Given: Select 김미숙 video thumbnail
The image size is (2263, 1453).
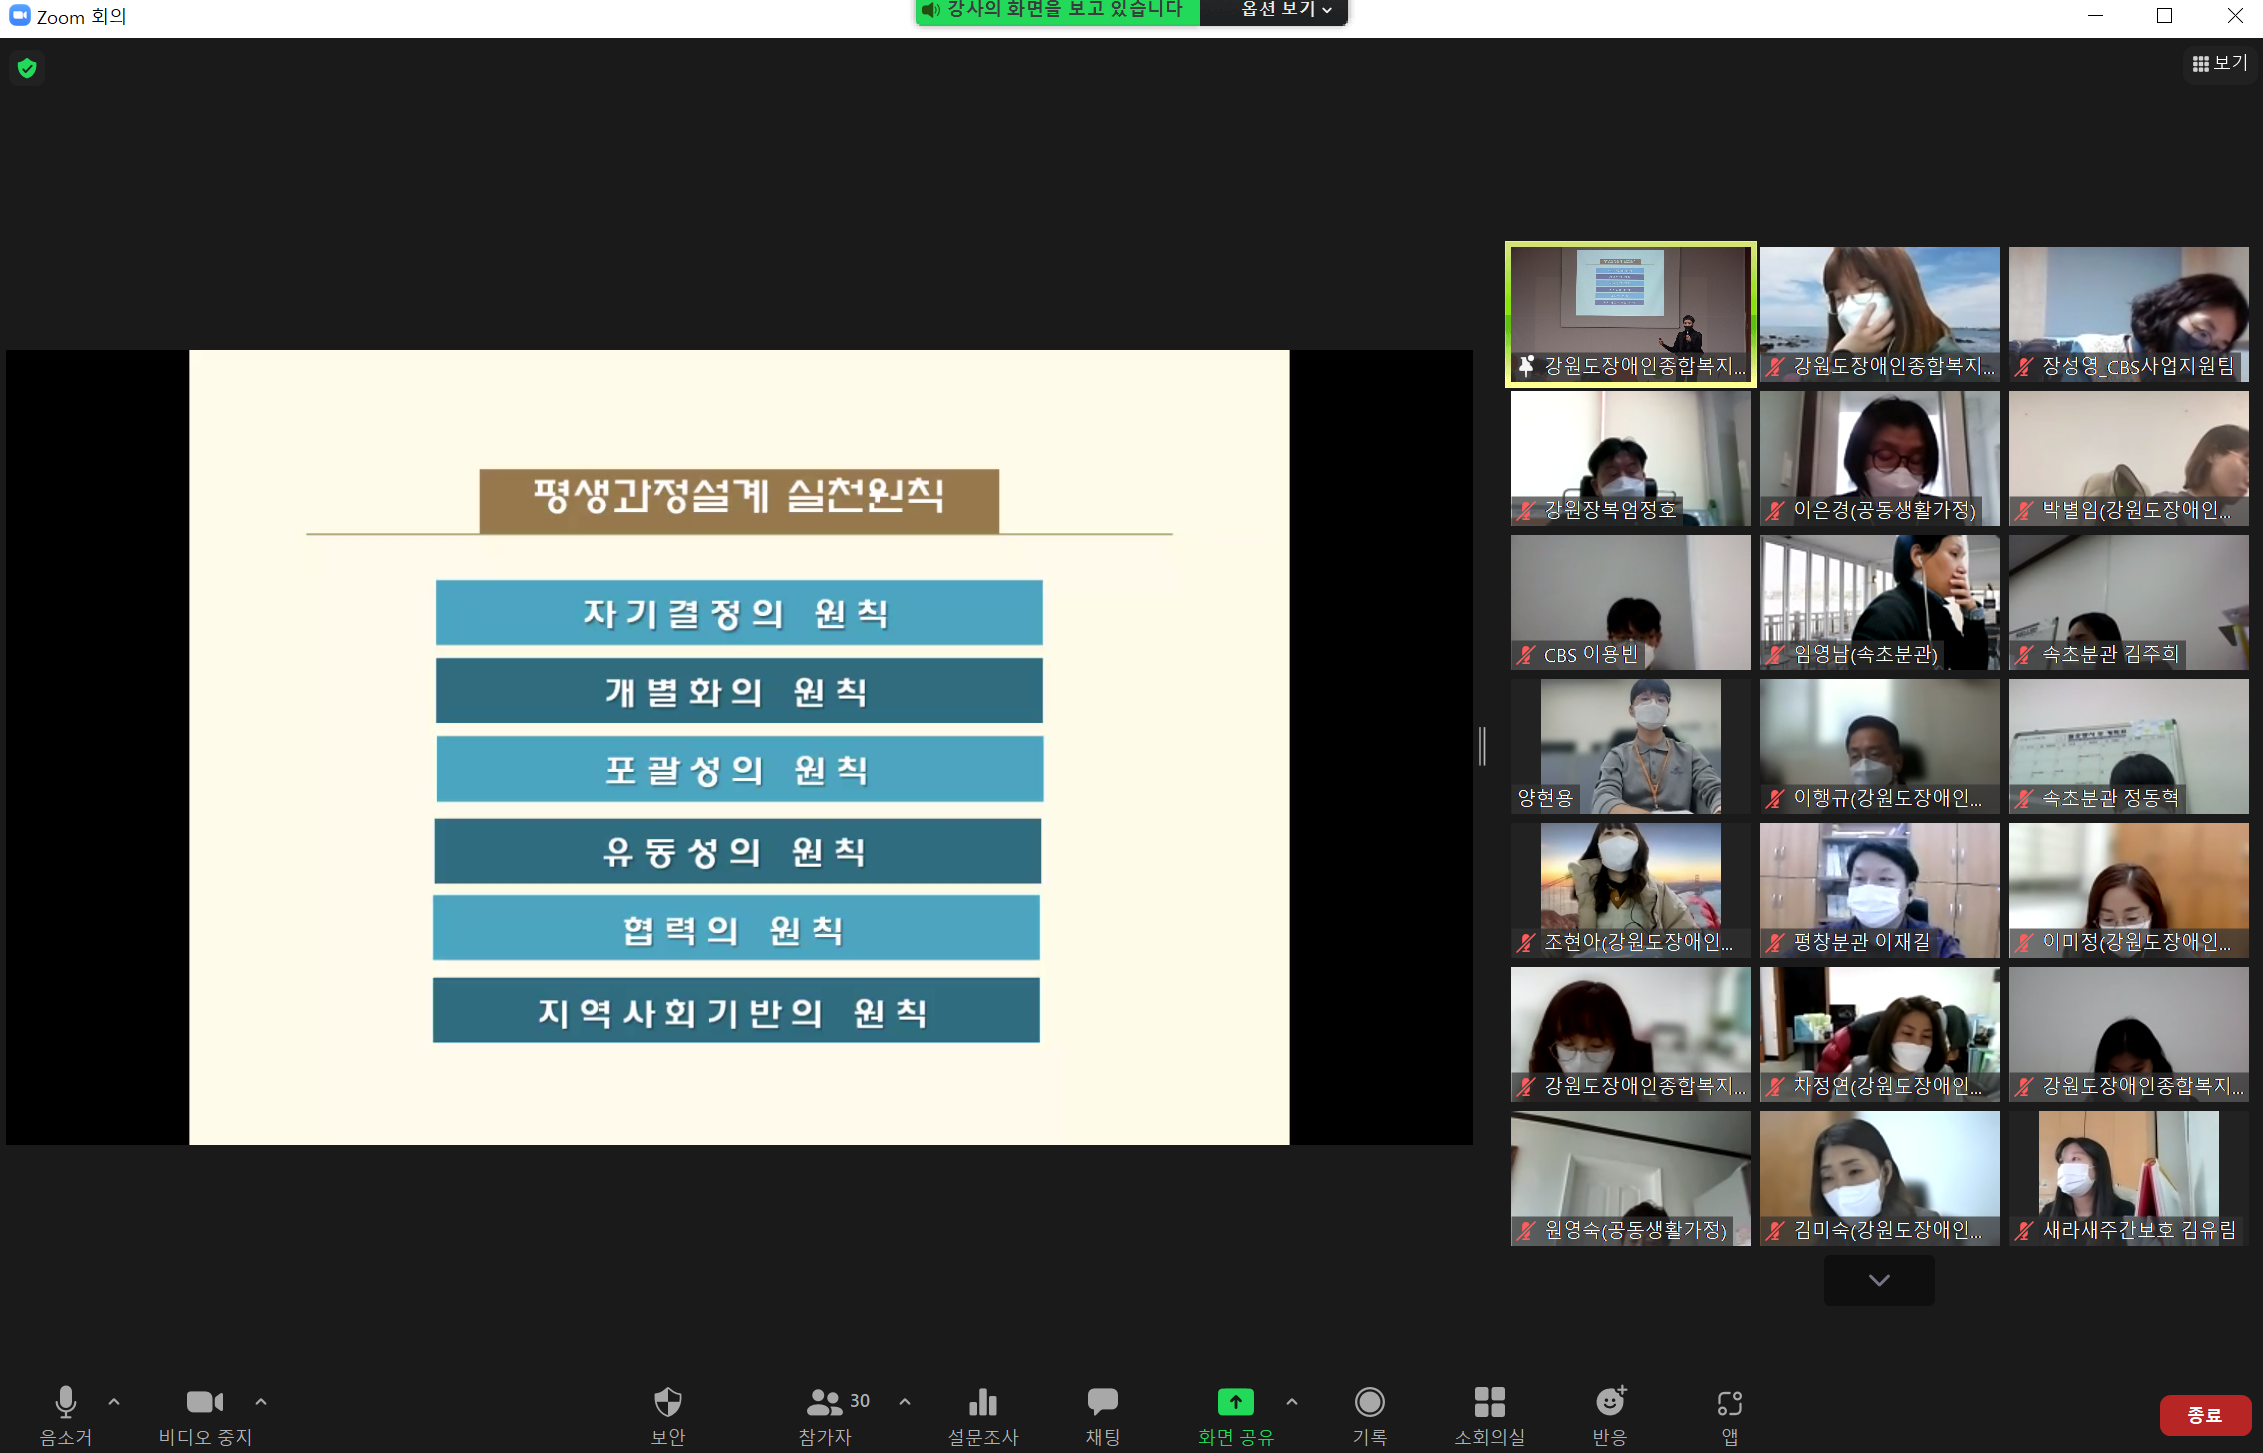Looking at the screenshot, I should (1880, 1178).
